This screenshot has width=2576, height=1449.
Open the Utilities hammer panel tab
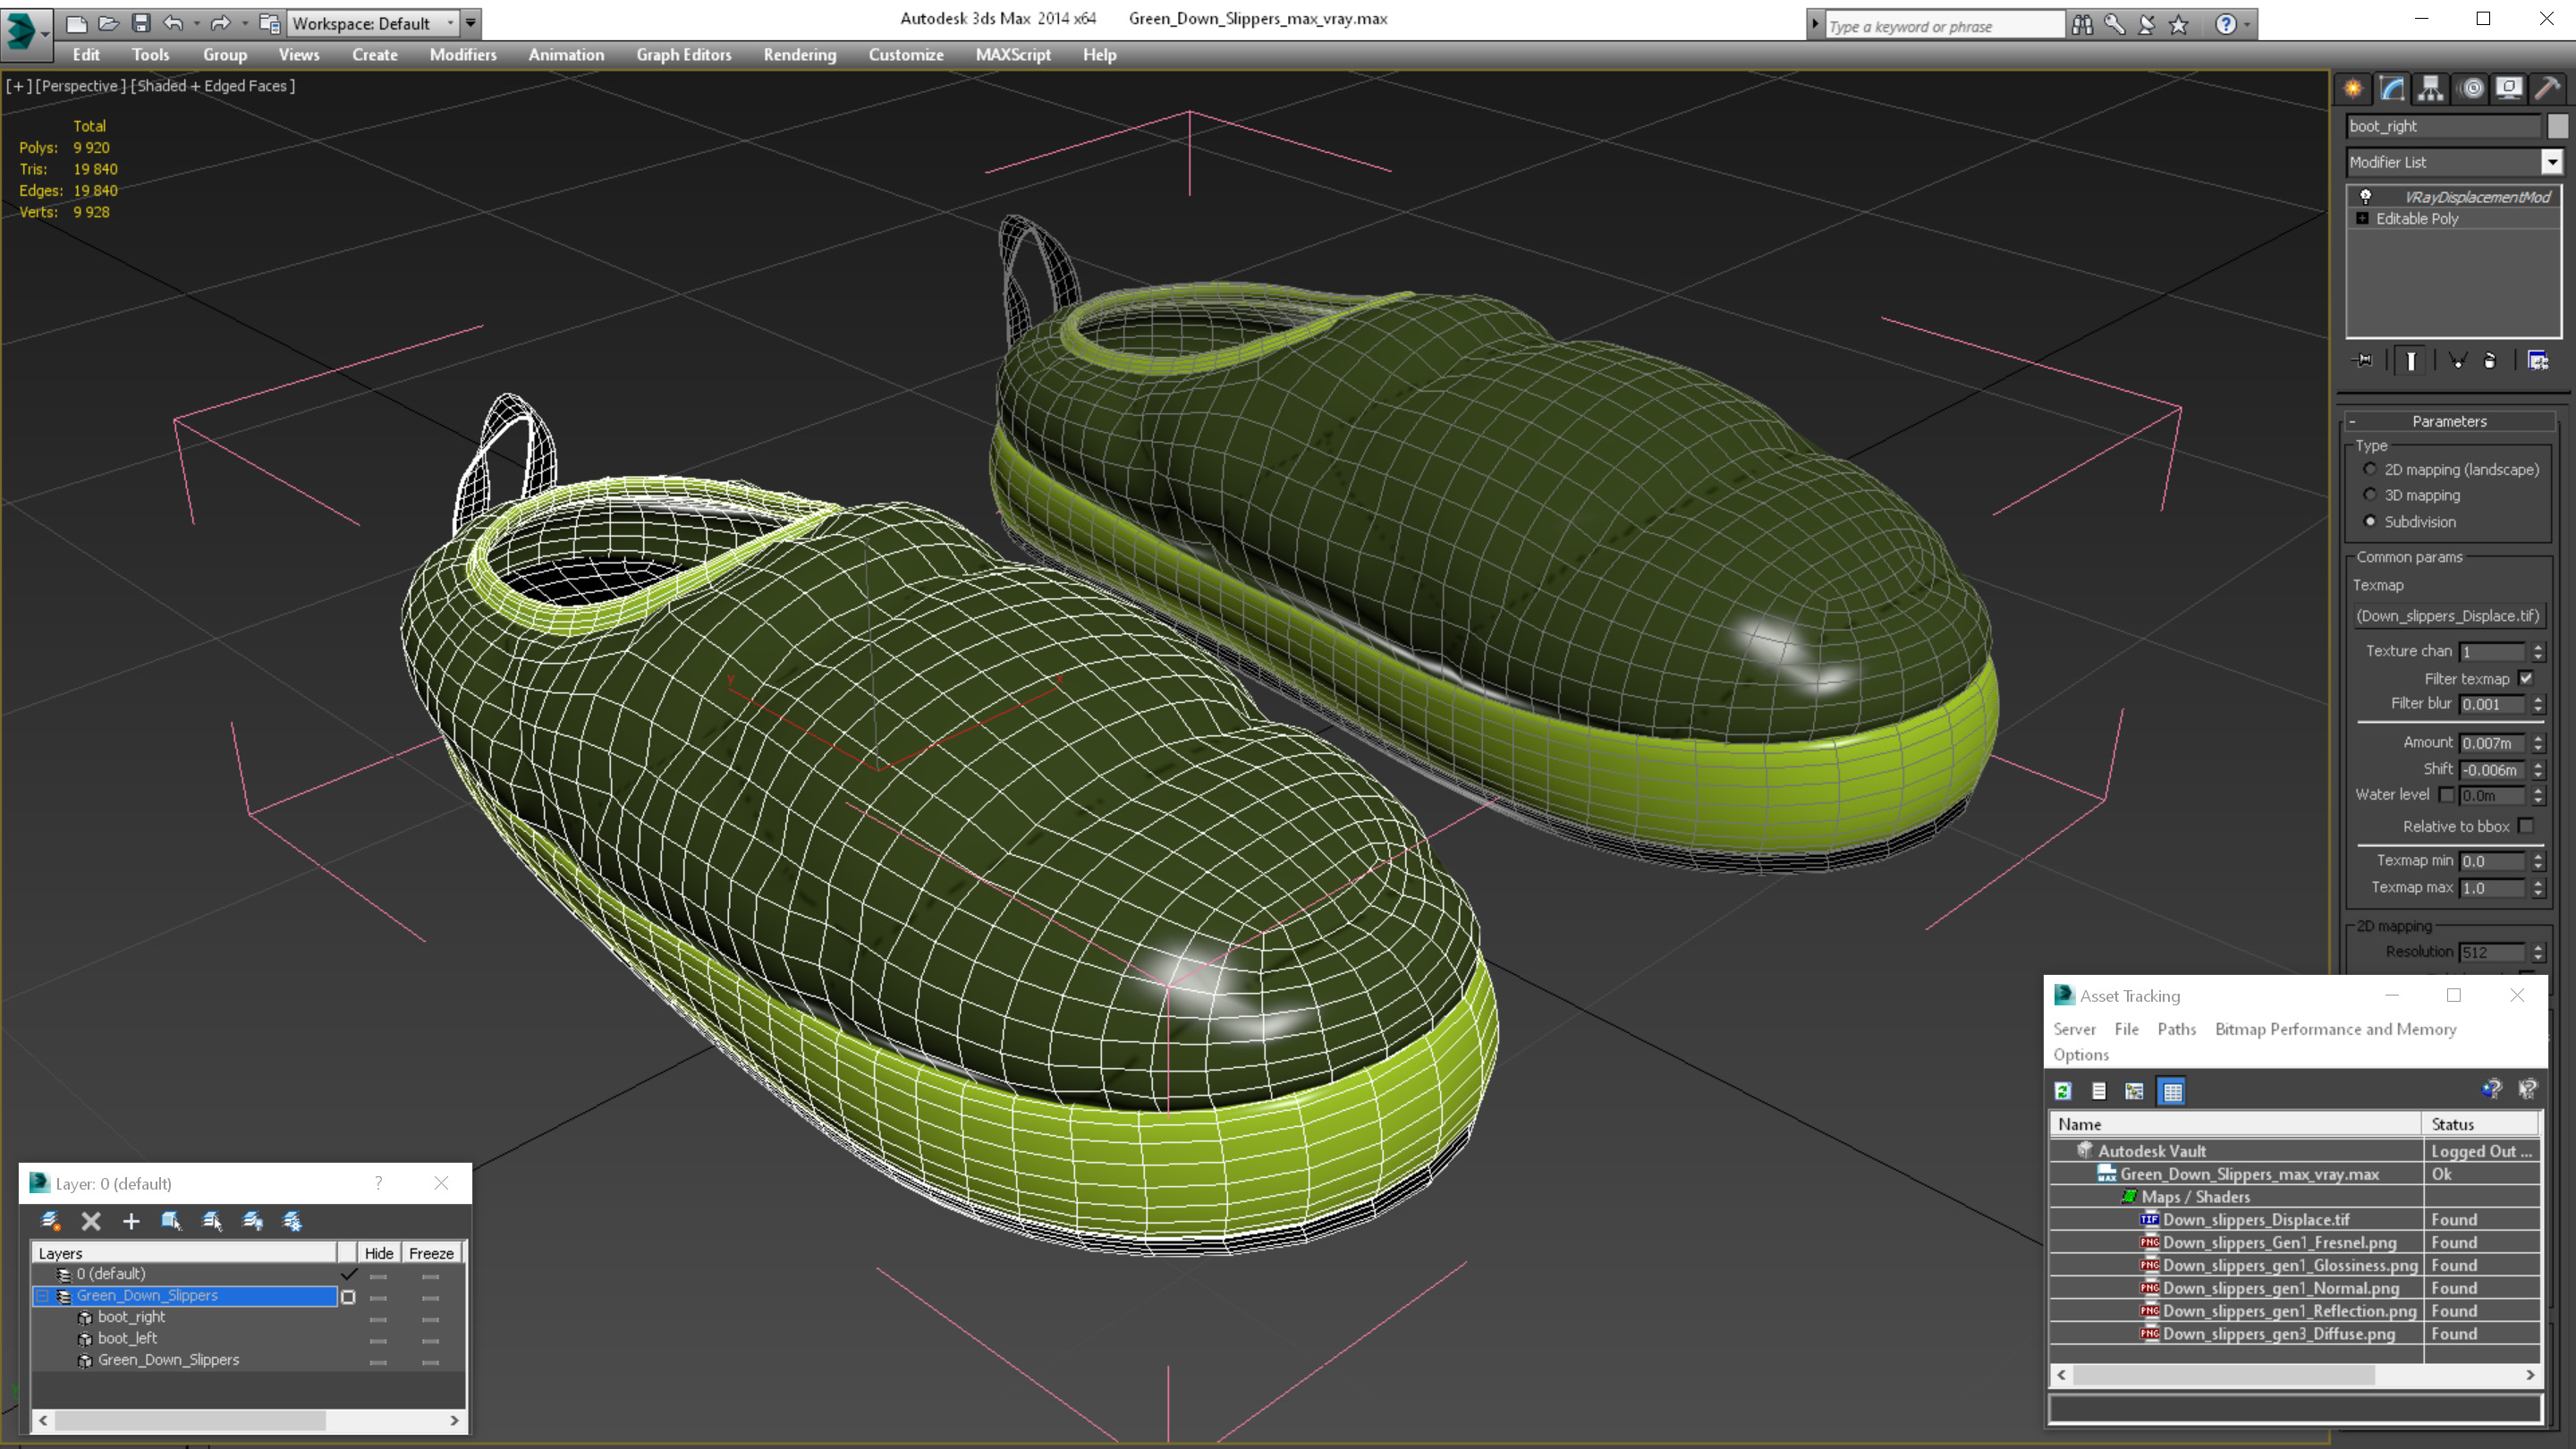[x=2548, y=89]
